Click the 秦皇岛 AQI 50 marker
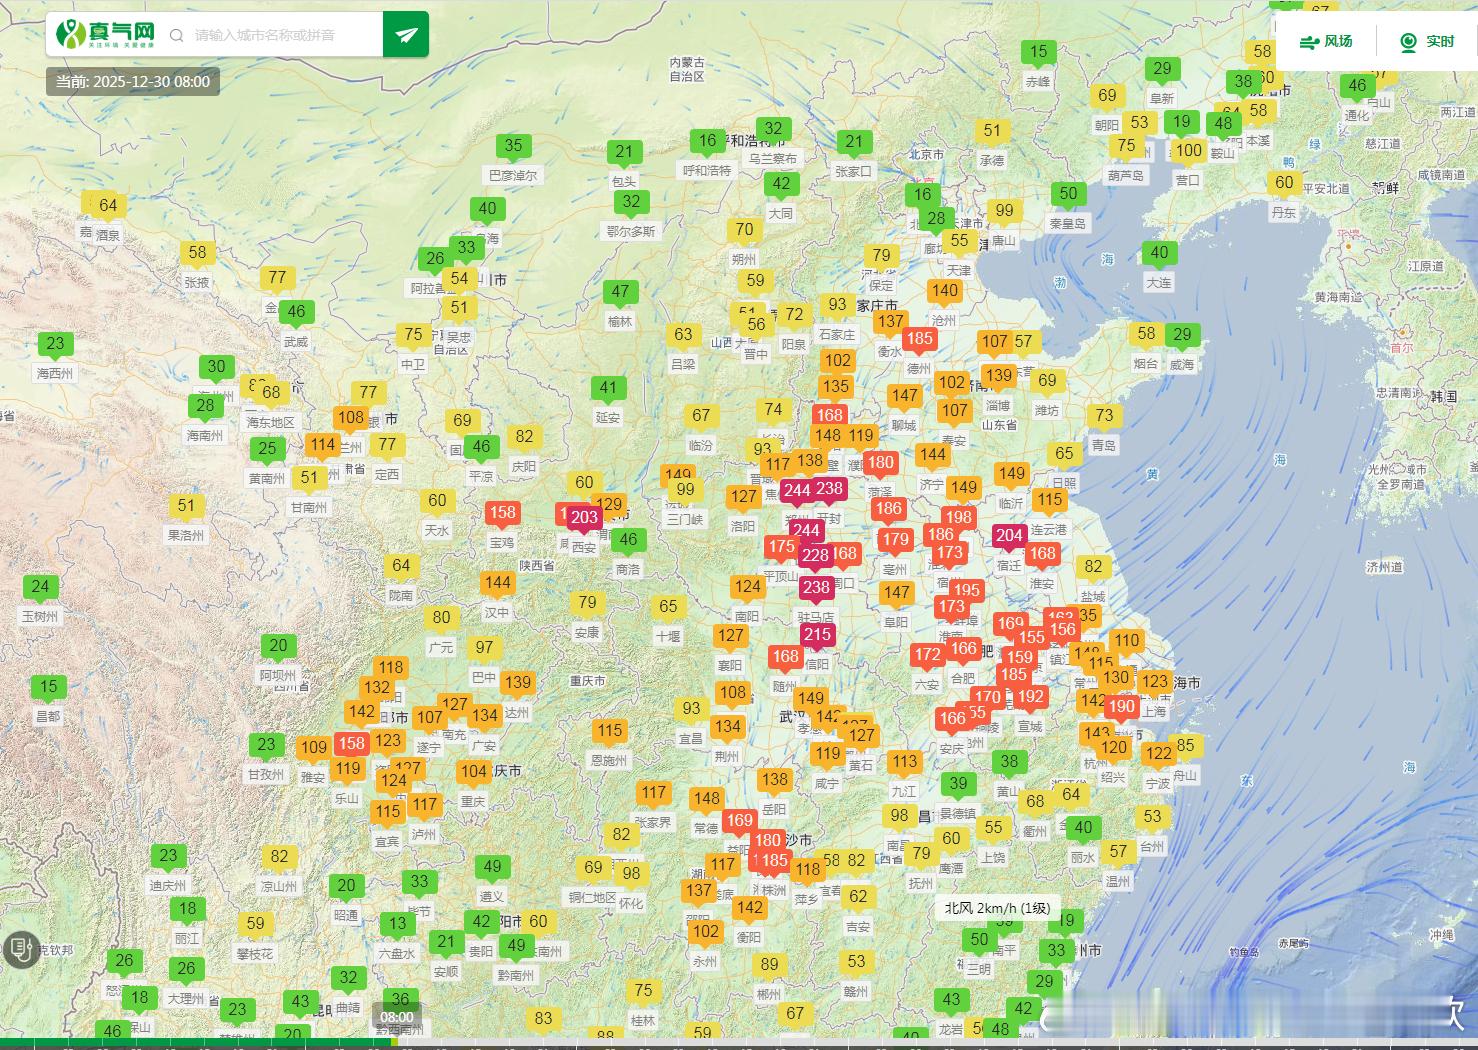This screenshot has width=1478, height=1050. 1068,196
